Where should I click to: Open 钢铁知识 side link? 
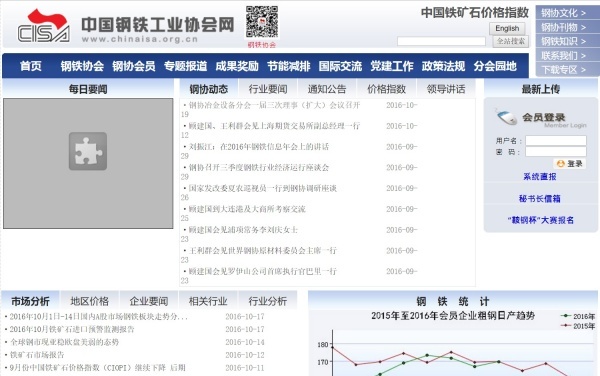(x=564, y=41)
